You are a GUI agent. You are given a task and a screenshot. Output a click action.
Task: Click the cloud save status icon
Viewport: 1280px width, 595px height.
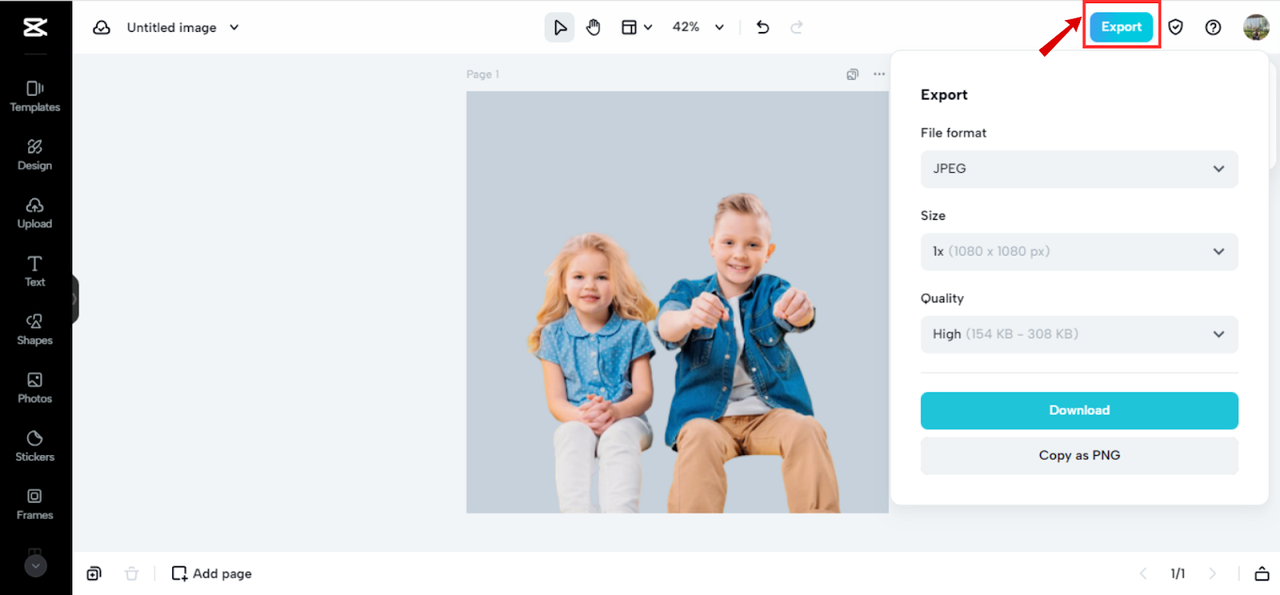(x=101, y=28)
